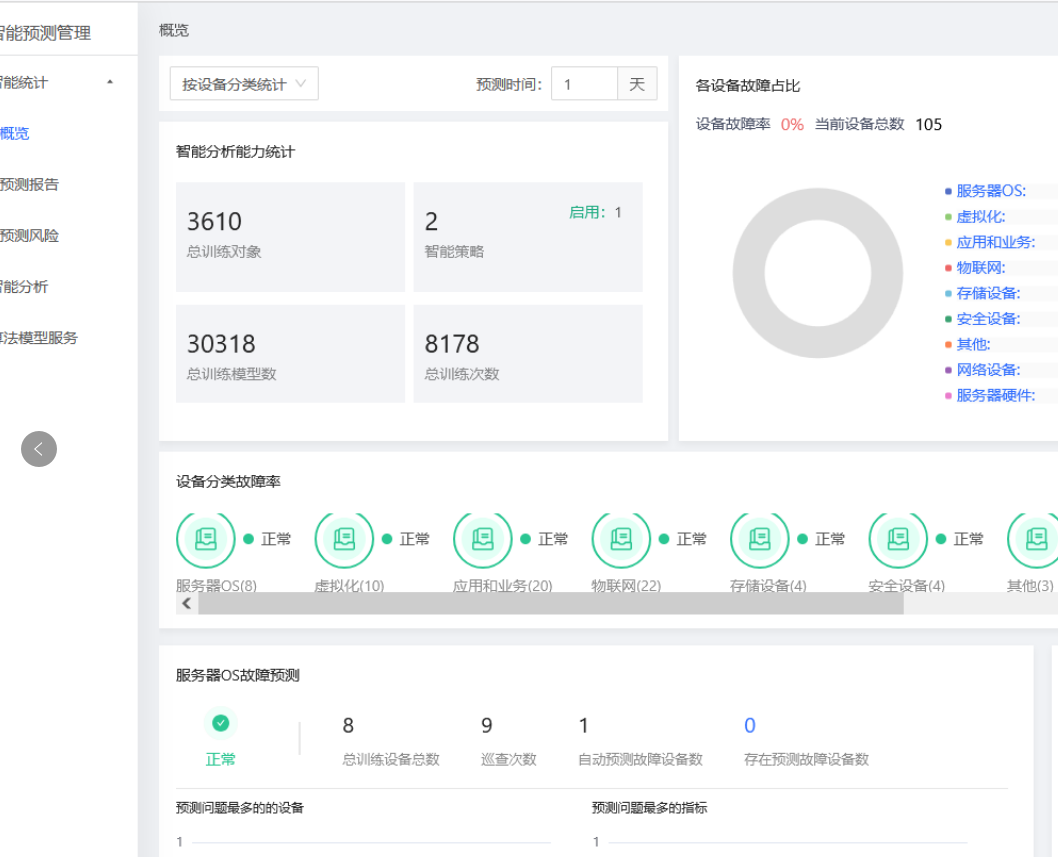Click the 物联网 device category icon
The image size is (1058, 857).
click(x=621, y=538)
